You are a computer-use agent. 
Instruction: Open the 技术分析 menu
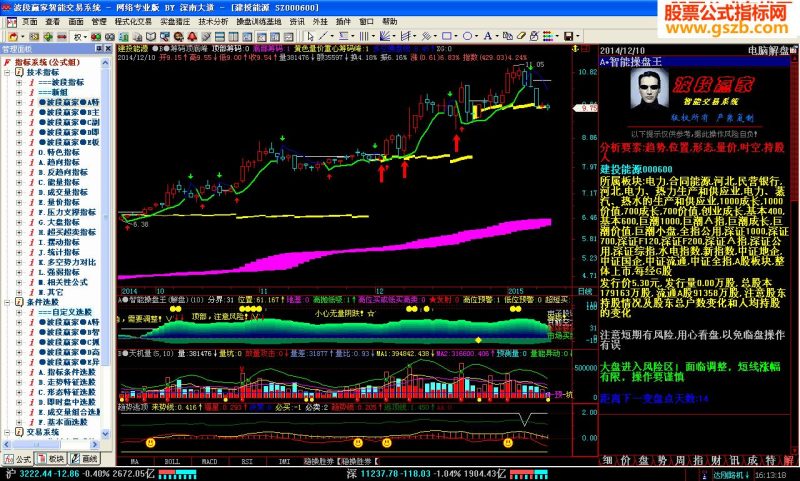coord(213,21)
